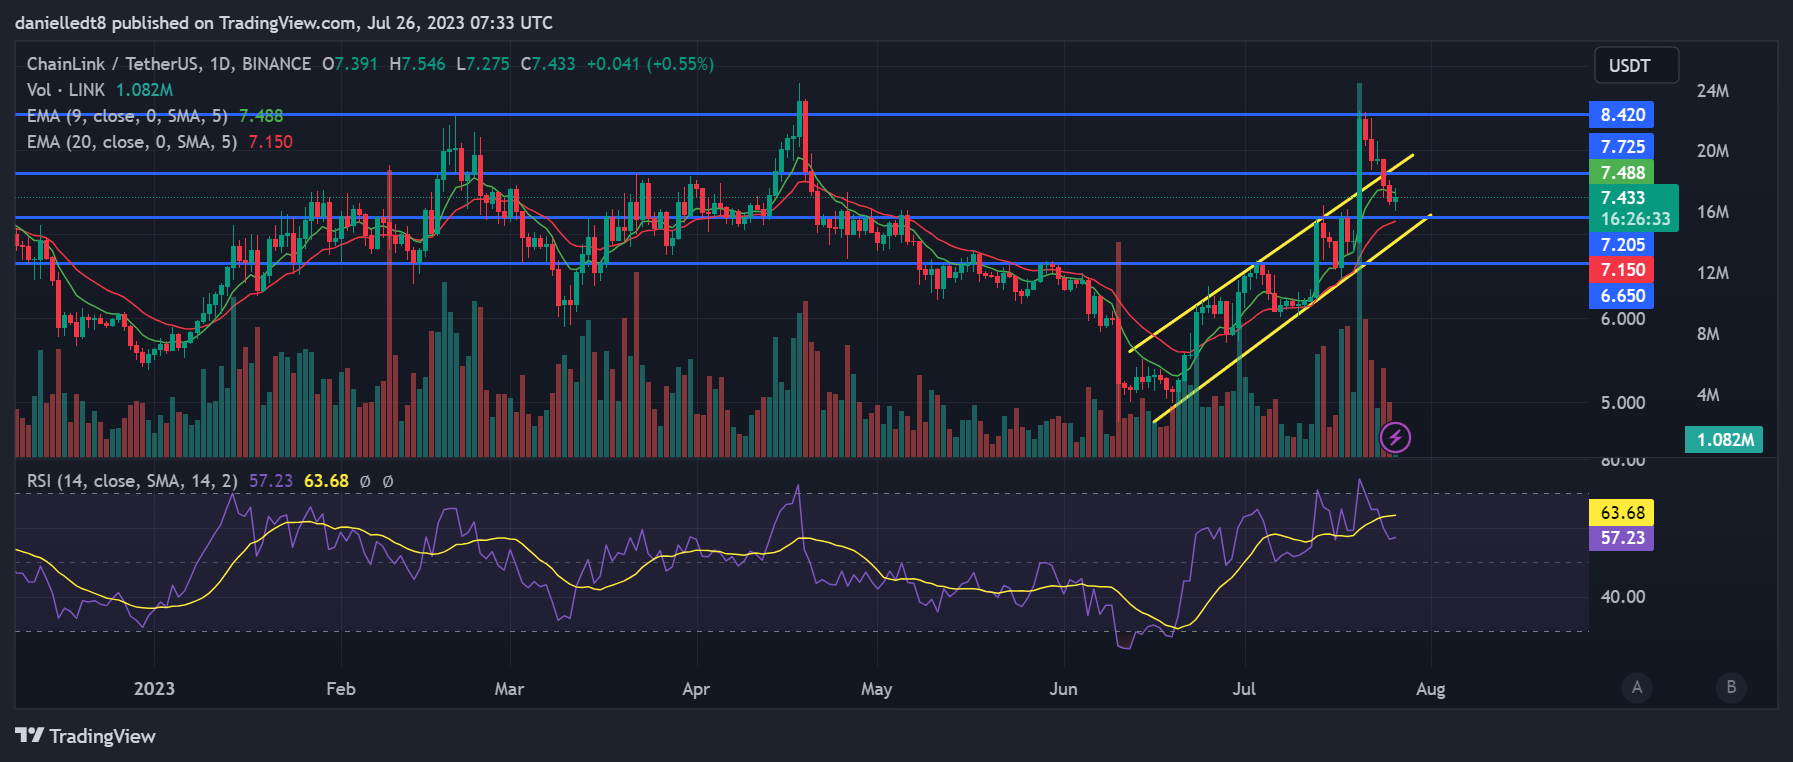
Task: Click the Jul date on time axis
Action: pyautogui.click(x=1244, y=689)
